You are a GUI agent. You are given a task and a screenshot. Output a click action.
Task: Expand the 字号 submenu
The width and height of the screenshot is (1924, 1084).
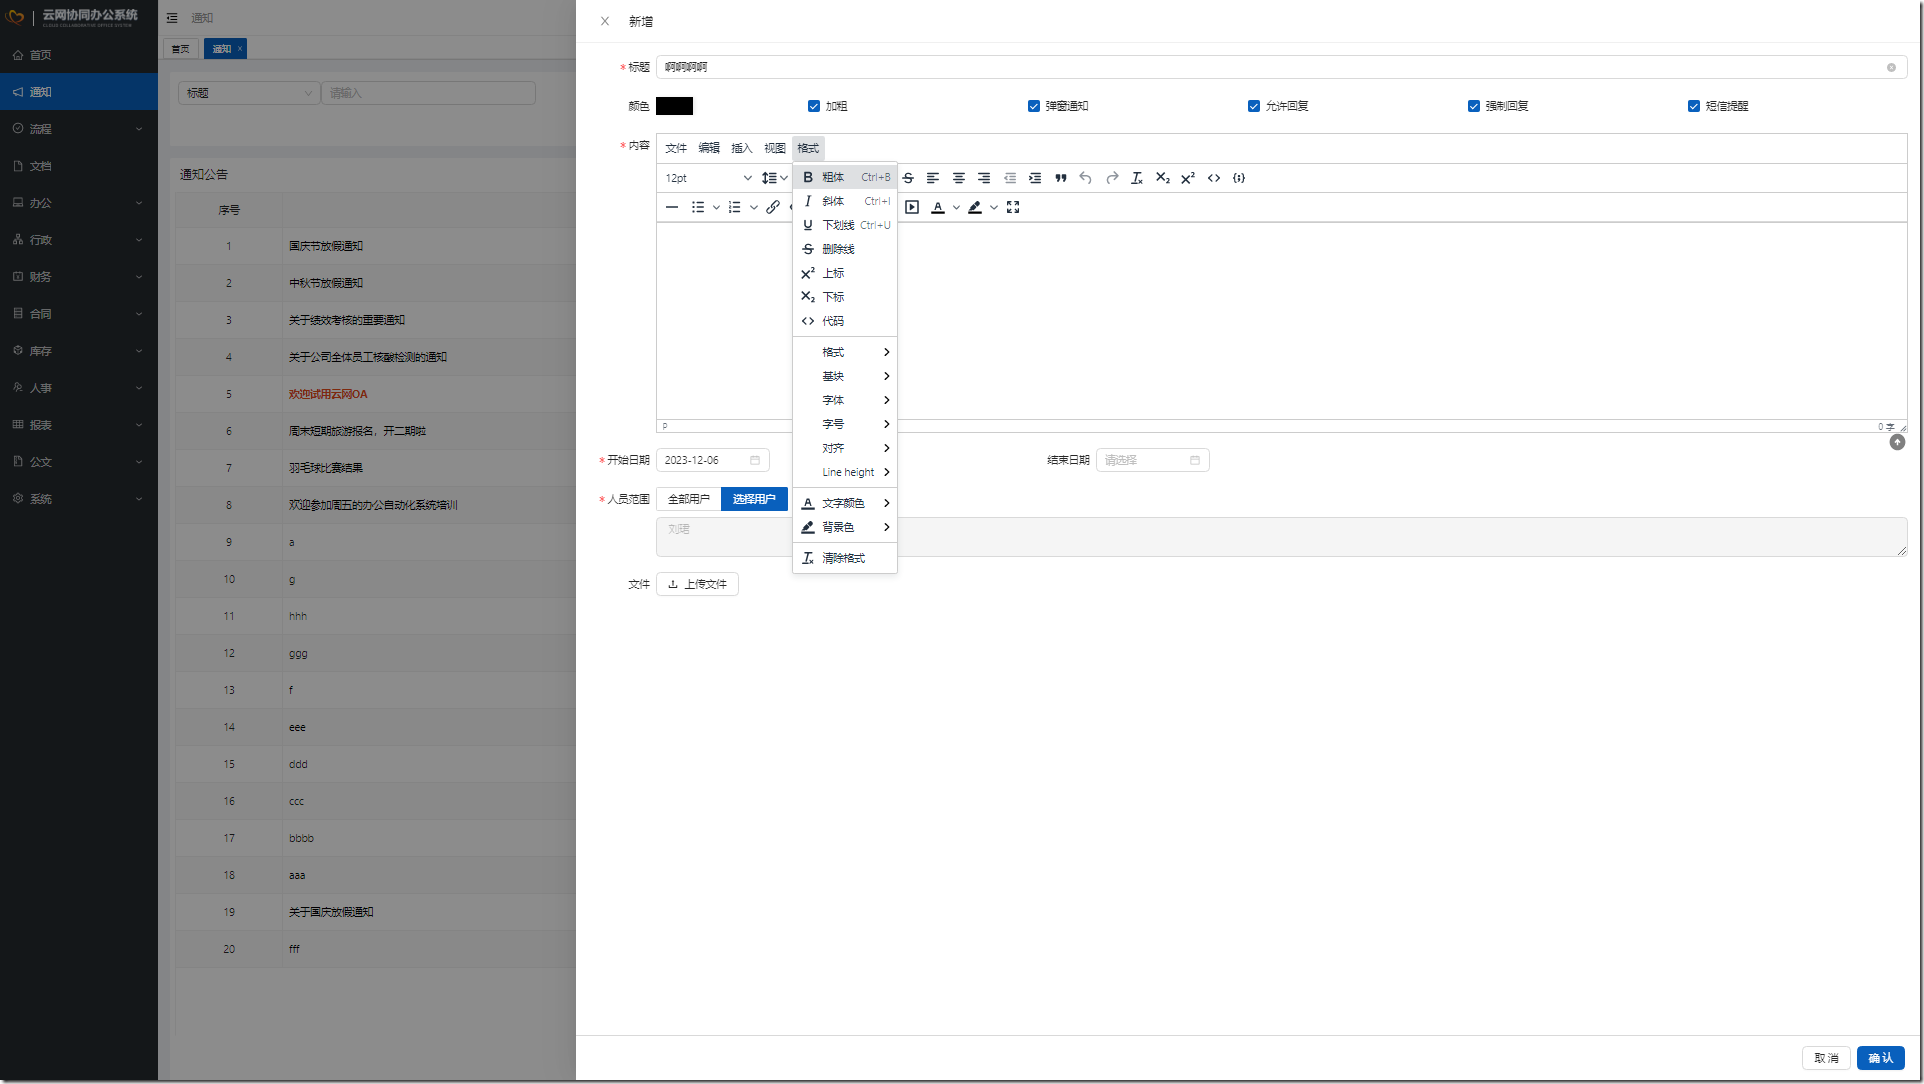click(x=845, y=424)
